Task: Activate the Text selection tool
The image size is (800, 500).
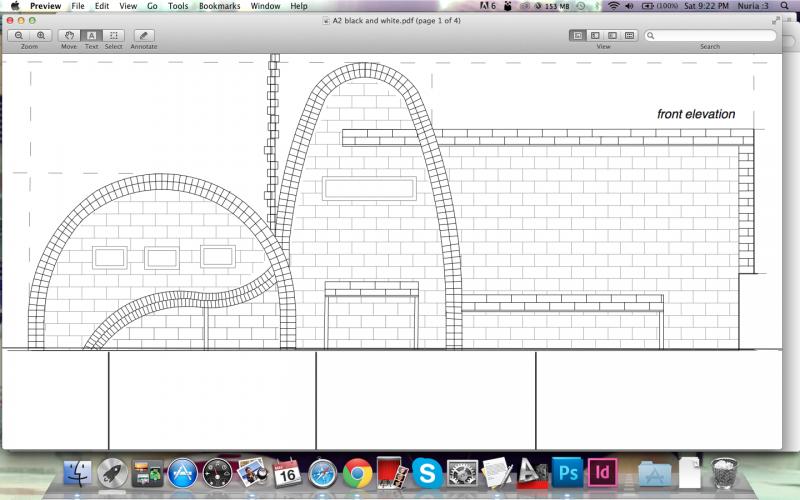Action: (x=91, y=35)
